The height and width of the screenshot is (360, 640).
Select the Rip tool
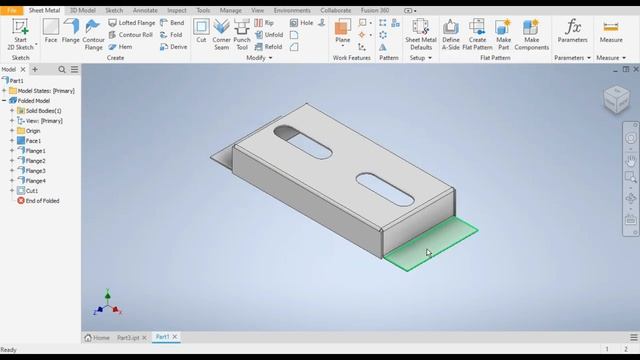264,23
